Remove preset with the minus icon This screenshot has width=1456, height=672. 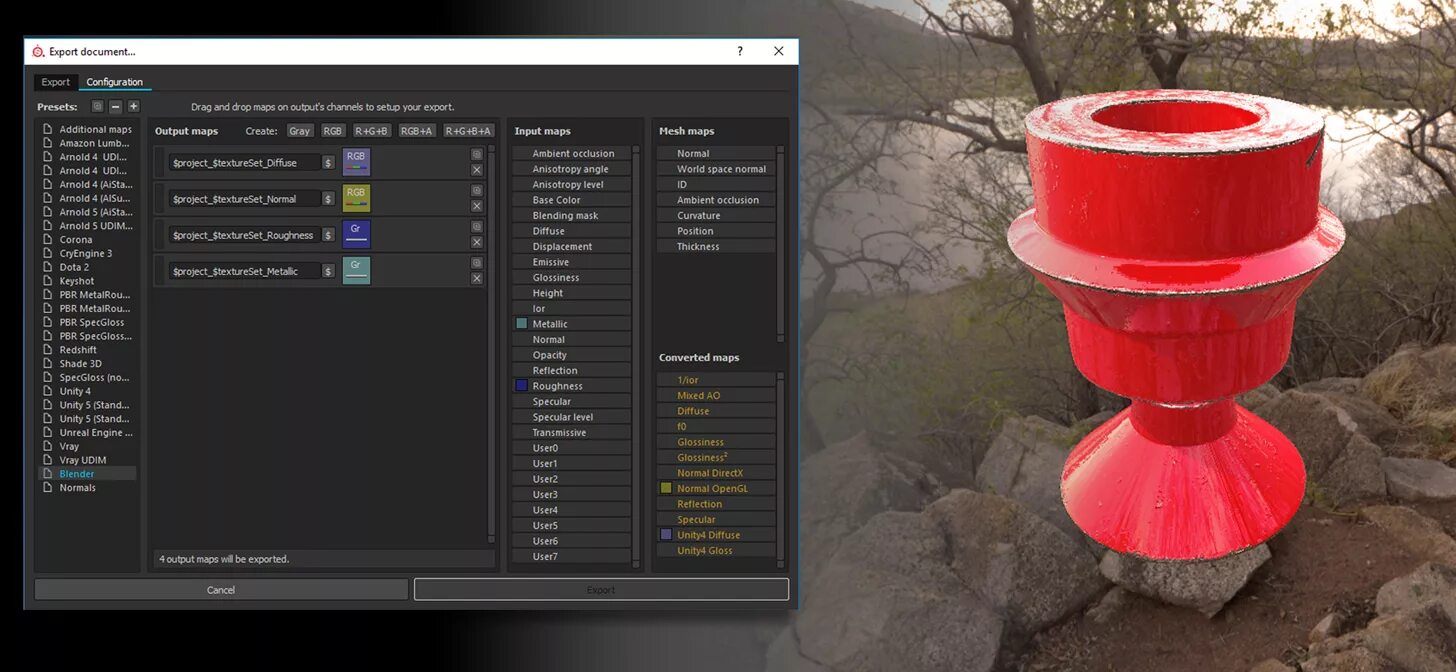(116, 106)
